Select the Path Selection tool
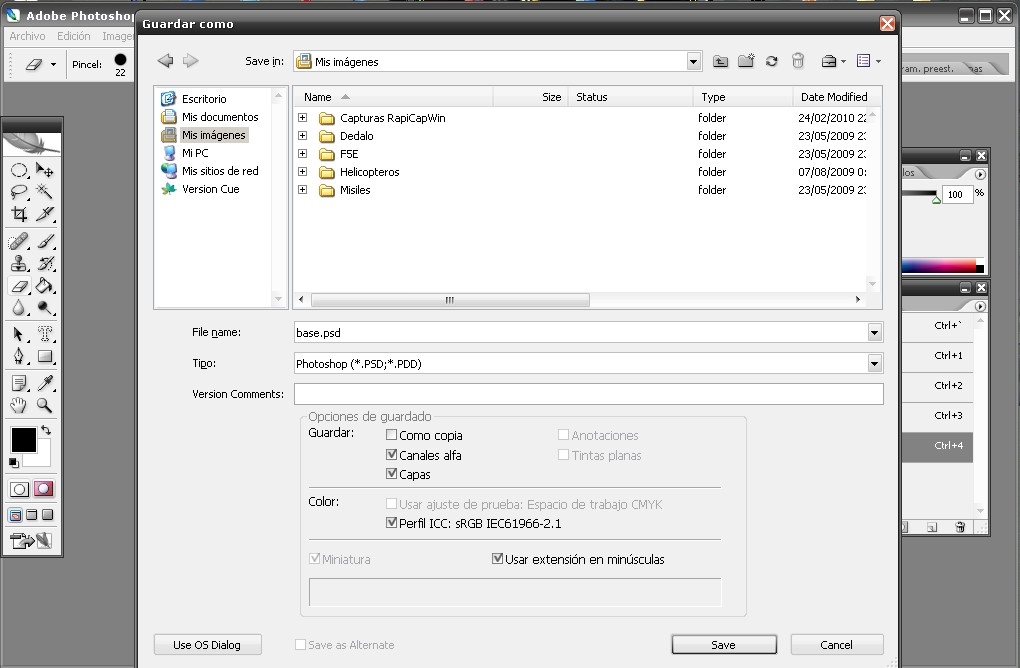Screen dimensions: 1020x668 tap(19, 334)
